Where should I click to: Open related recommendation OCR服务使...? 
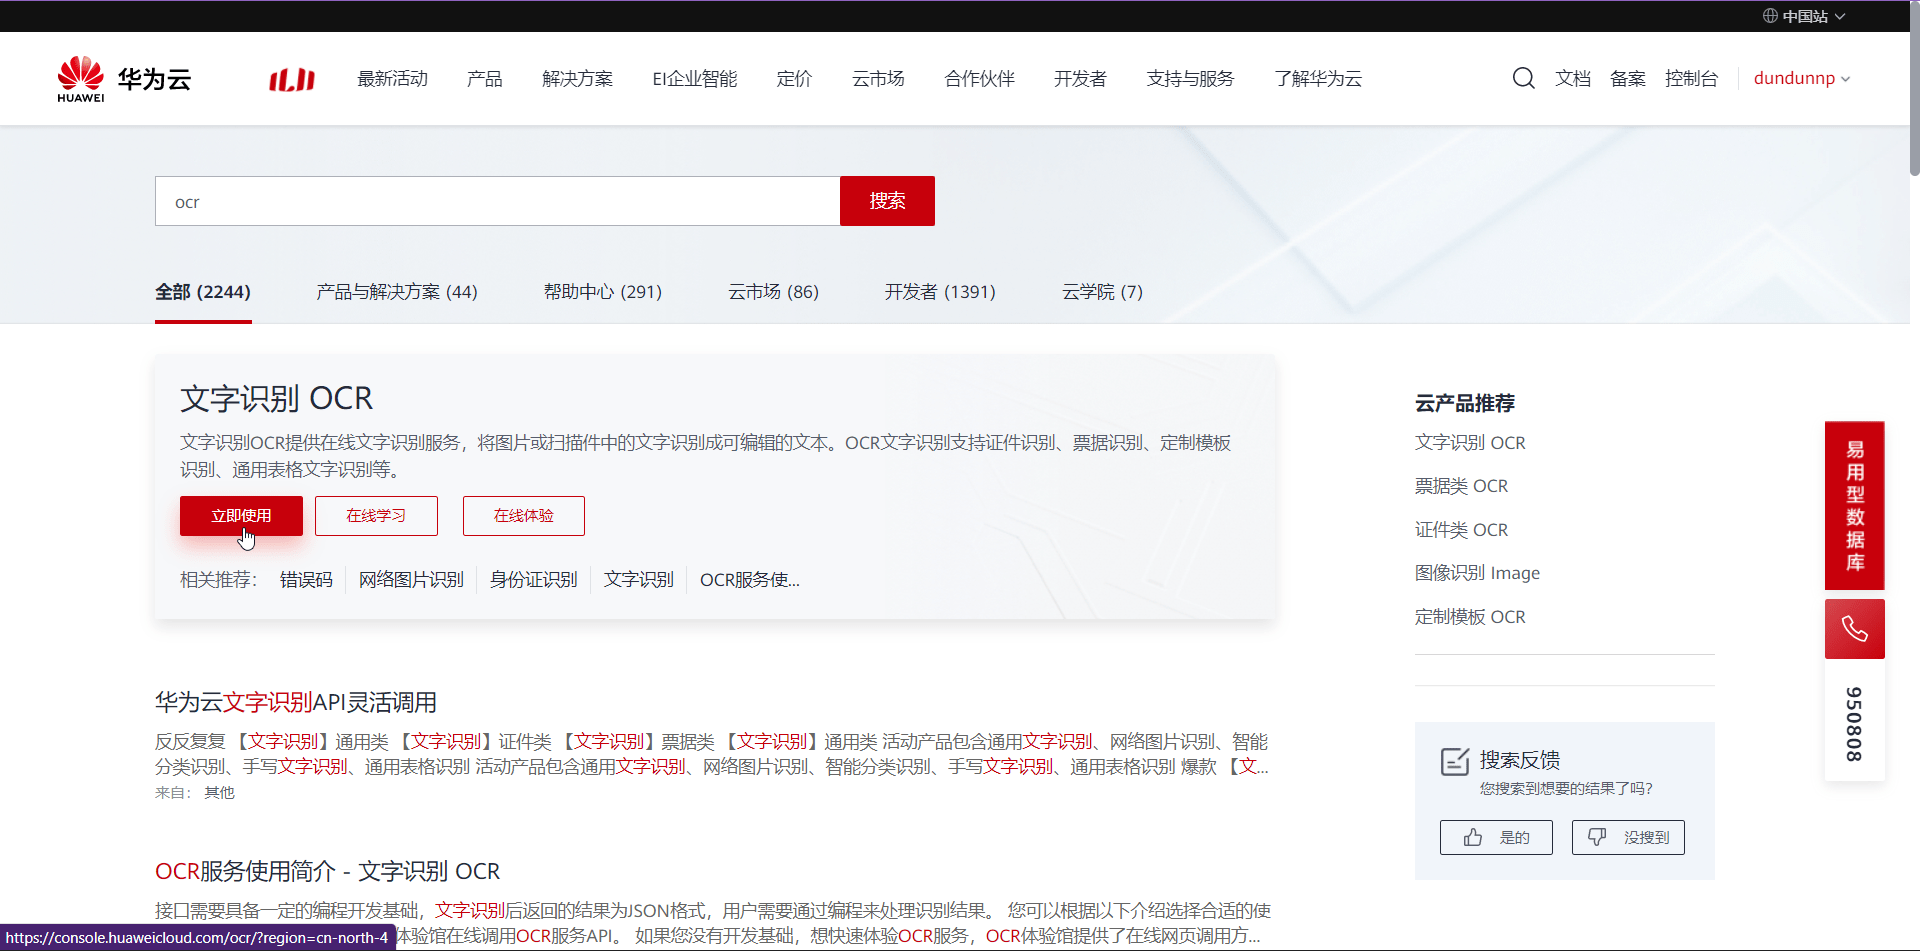click(x=750, y=580)
